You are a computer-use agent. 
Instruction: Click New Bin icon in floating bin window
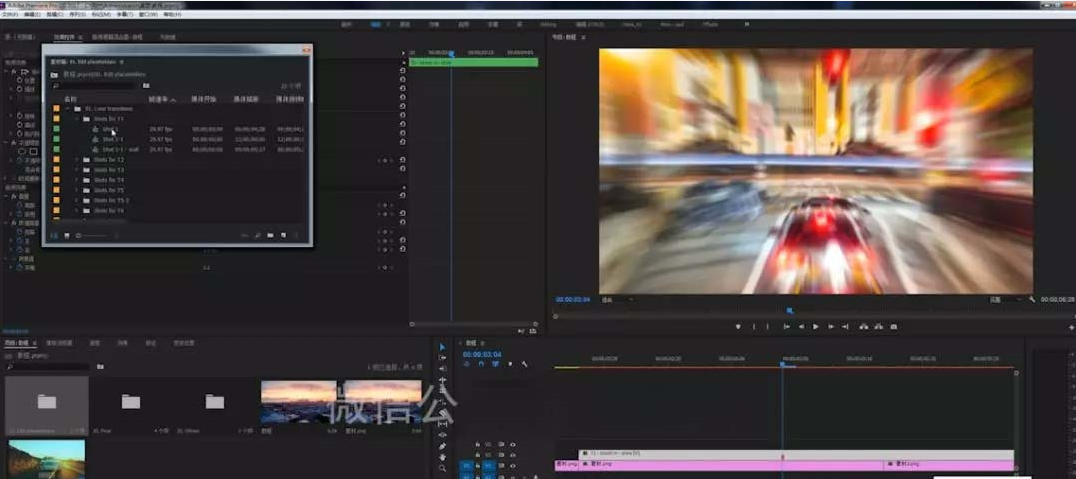[270, 235]
